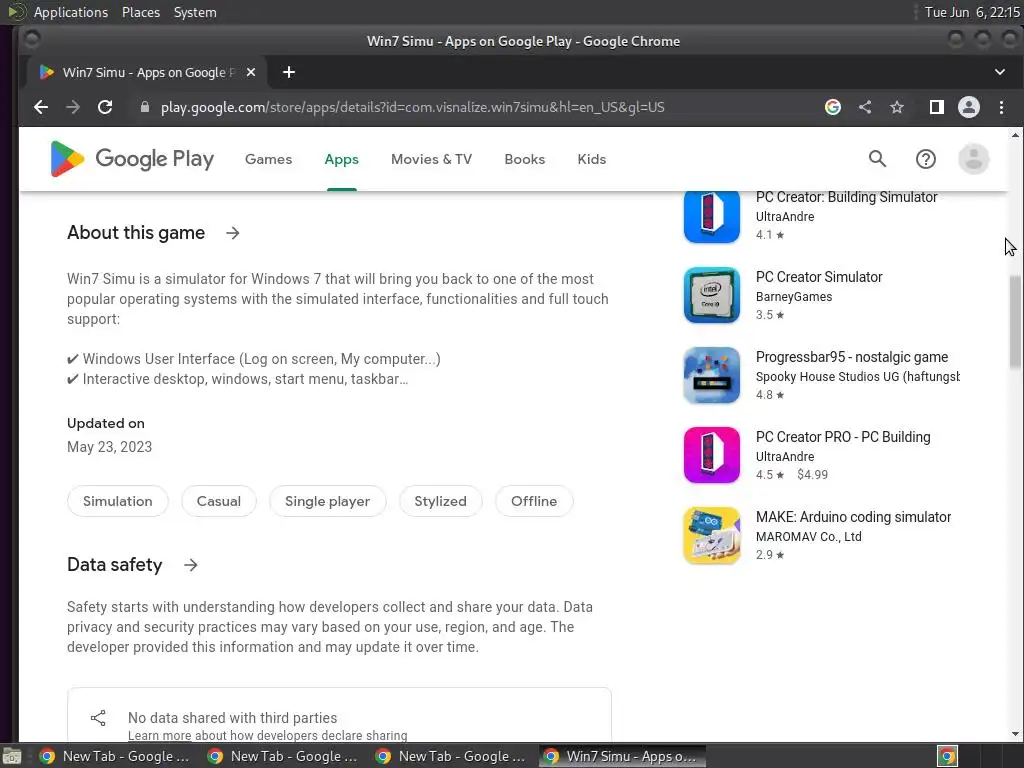Open the Chrome three-dot menu
Image resolution: width=1024 pixels, height=768 pixels.
point(1001,107)
